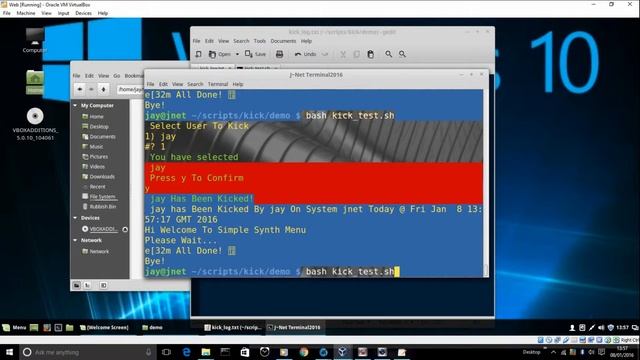Click the Computer desktop icon
This screenshot has height=360, width=640.
(x=35, y=41)
